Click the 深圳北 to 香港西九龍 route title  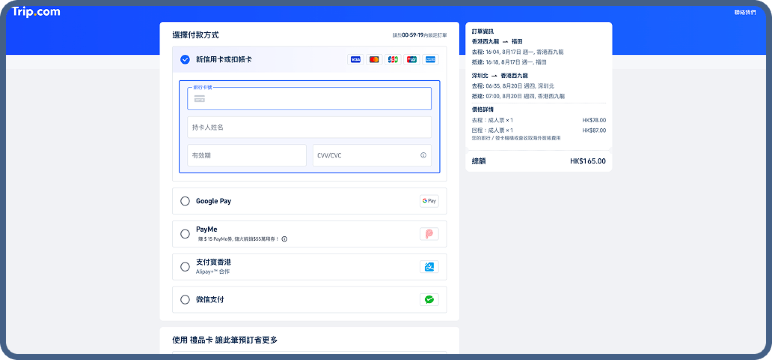tap(500, 76)
